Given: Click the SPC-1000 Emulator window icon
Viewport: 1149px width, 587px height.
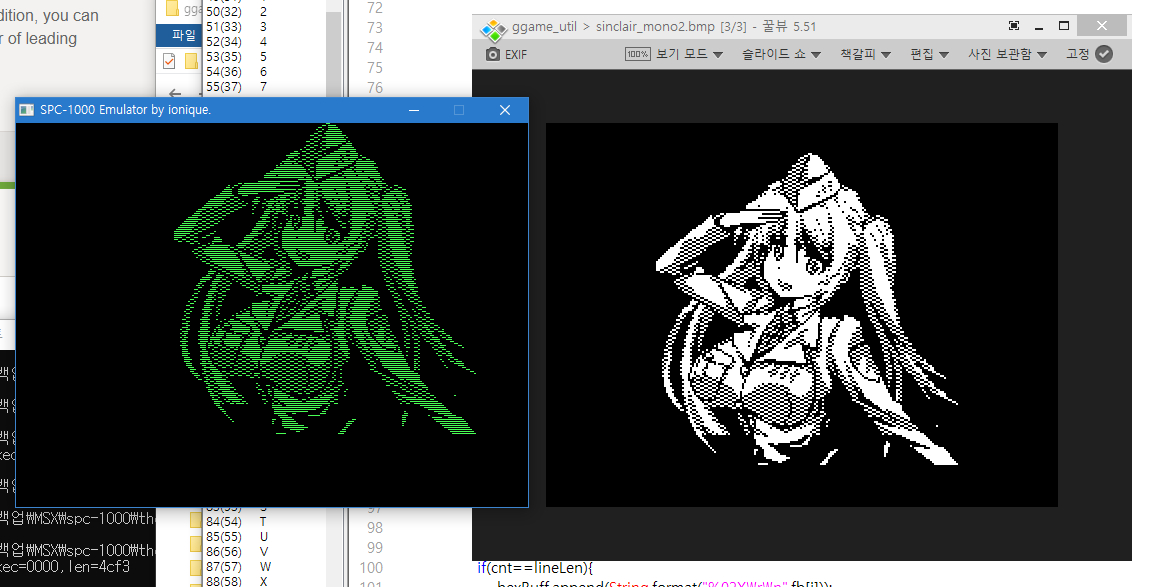Looking at the screenshot, I should tap(27, 110).
